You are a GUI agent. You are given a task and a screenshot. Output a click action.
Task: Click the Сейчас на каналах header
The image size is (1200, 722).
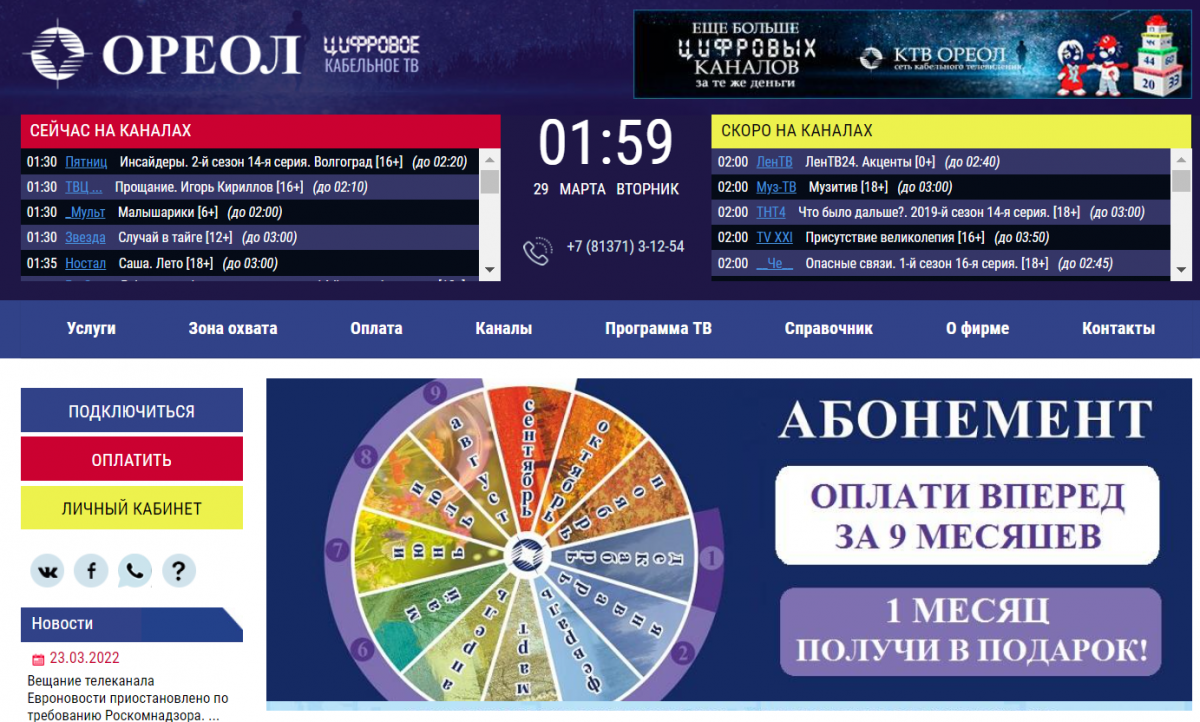point(260,131)
